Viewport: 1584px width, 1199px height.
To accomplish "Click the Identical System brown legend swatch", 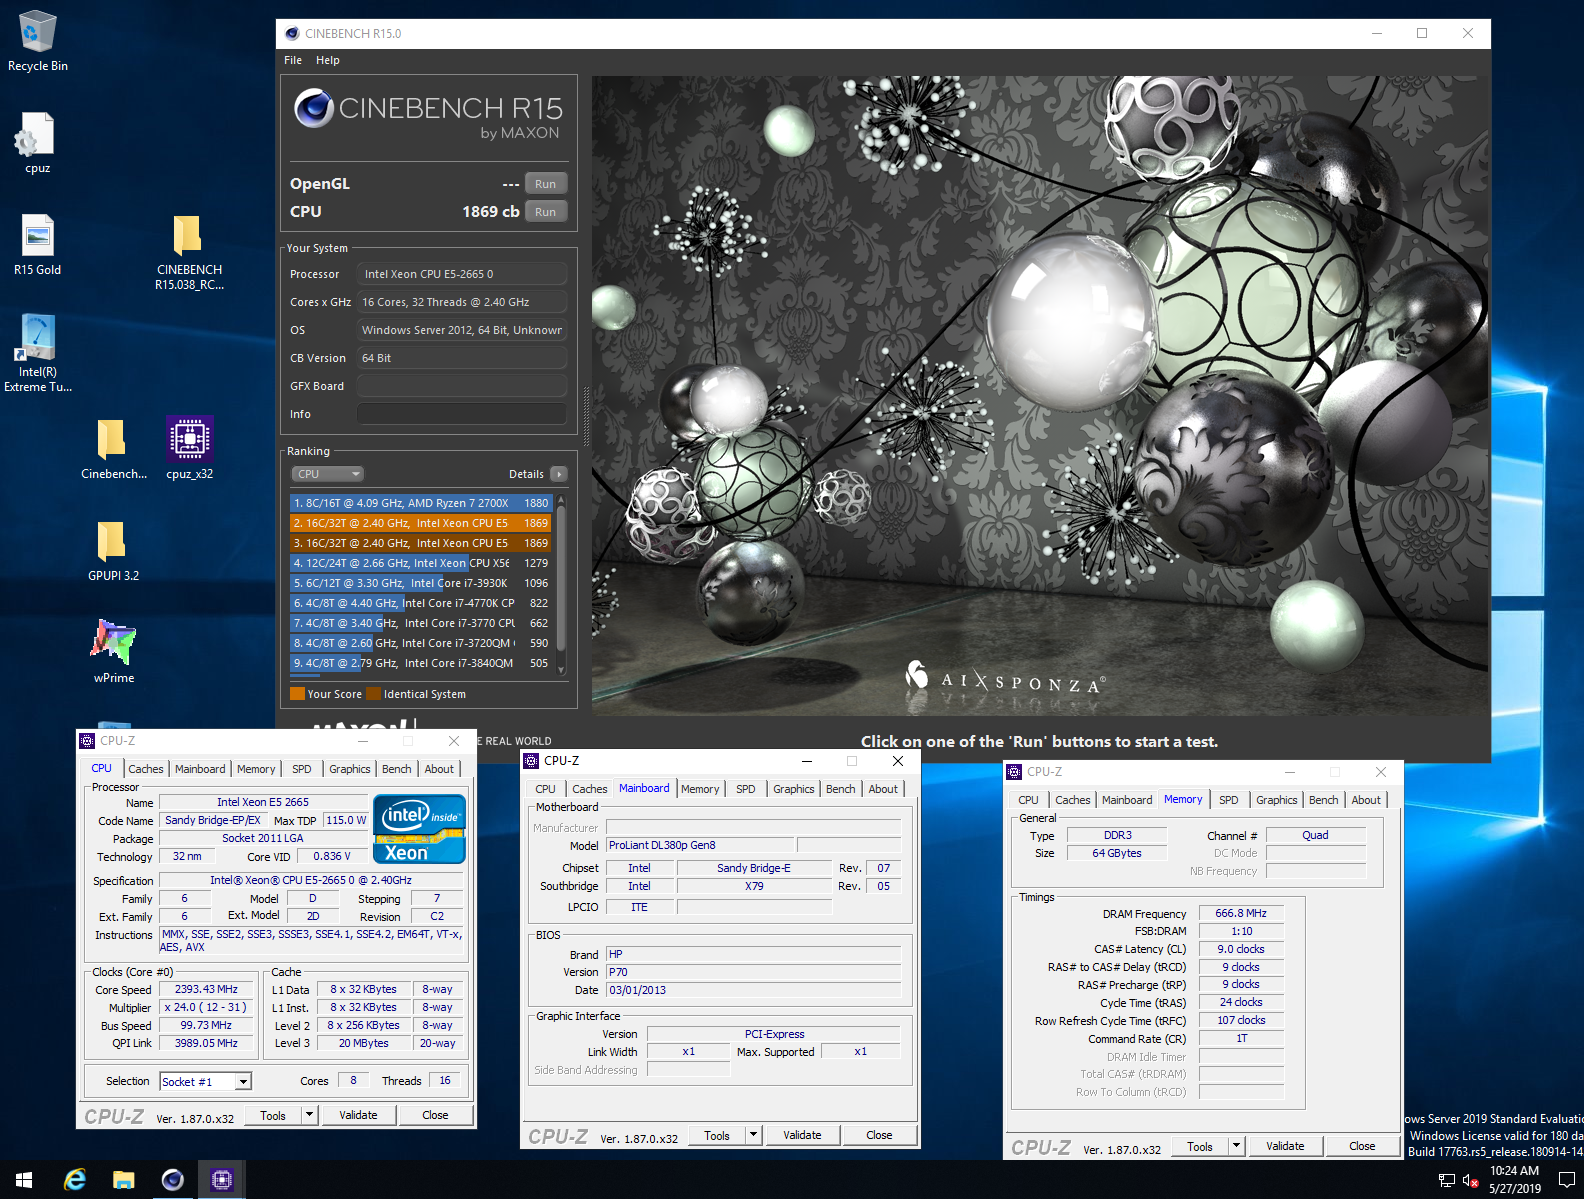I will click(374, 694).
